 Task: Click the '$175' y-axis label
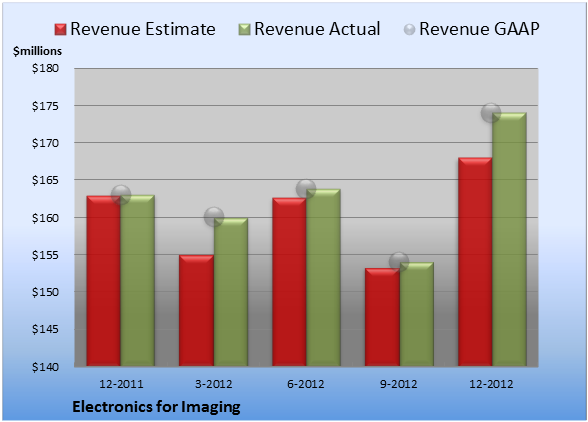click(45, 106)
